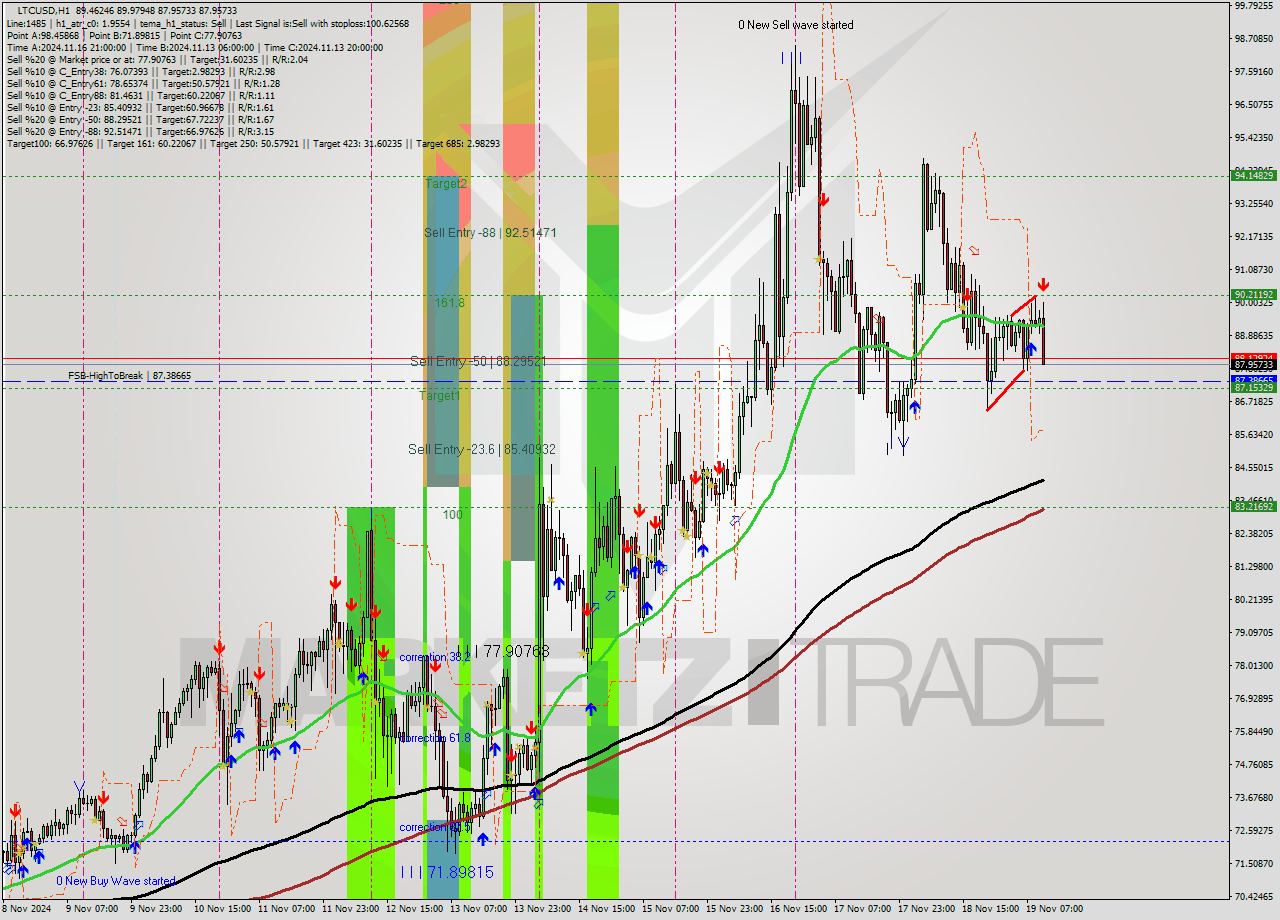Click price axis value 99.79255
The height and width of the screenshot is (920, 1280).
click(1254, 5)
